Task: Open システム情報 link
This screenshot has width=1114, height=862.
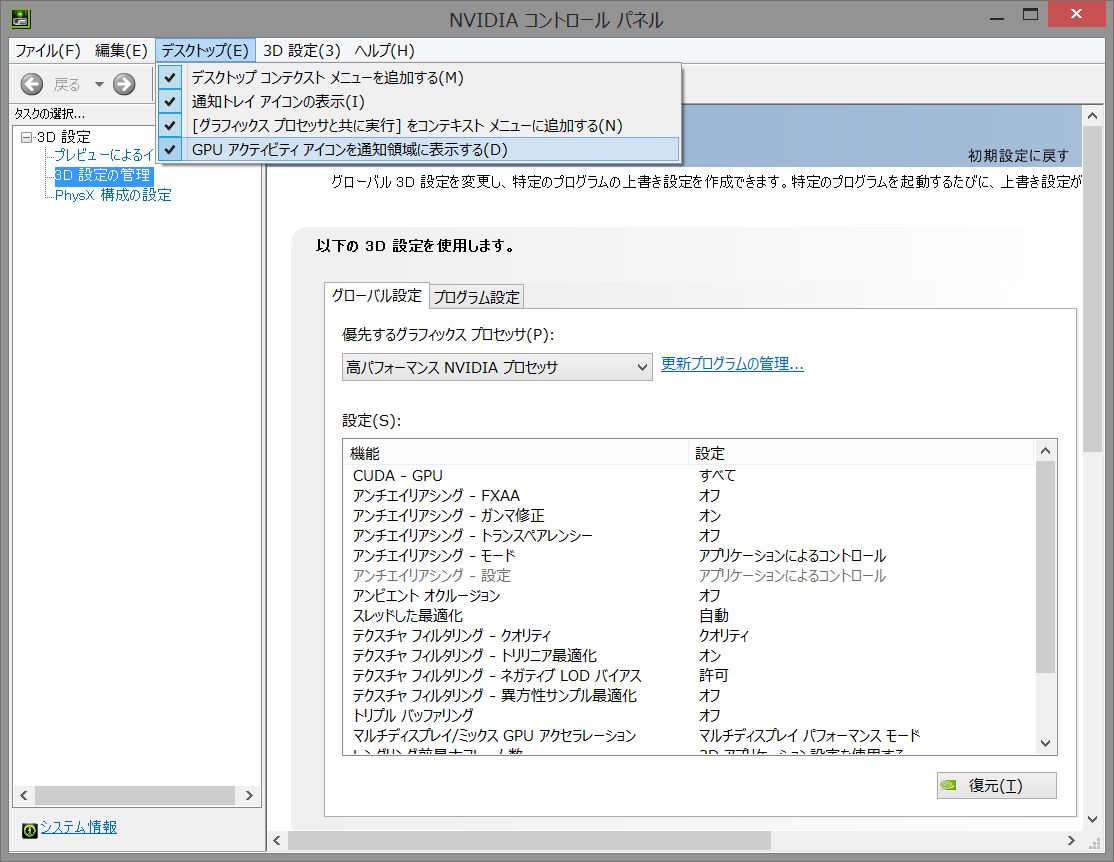Action: [78, 827]
